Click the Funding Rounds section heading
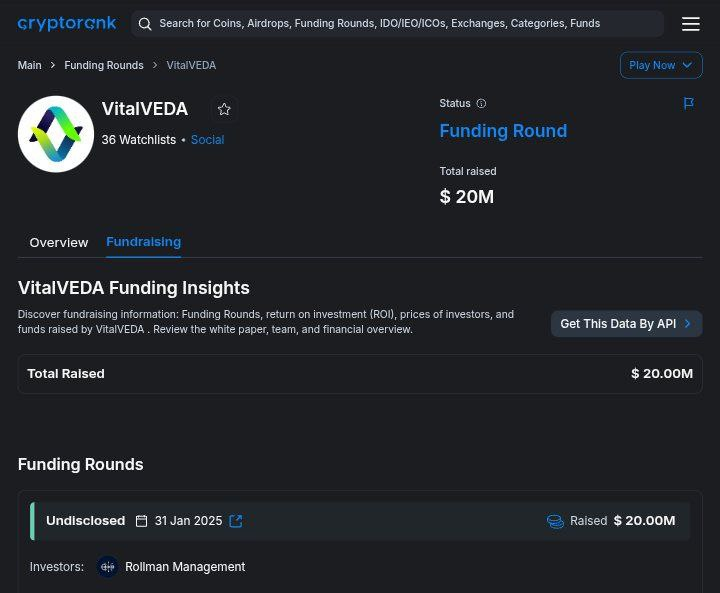The height and width of the screenshot is (593, 720). [x=80, y=464]
